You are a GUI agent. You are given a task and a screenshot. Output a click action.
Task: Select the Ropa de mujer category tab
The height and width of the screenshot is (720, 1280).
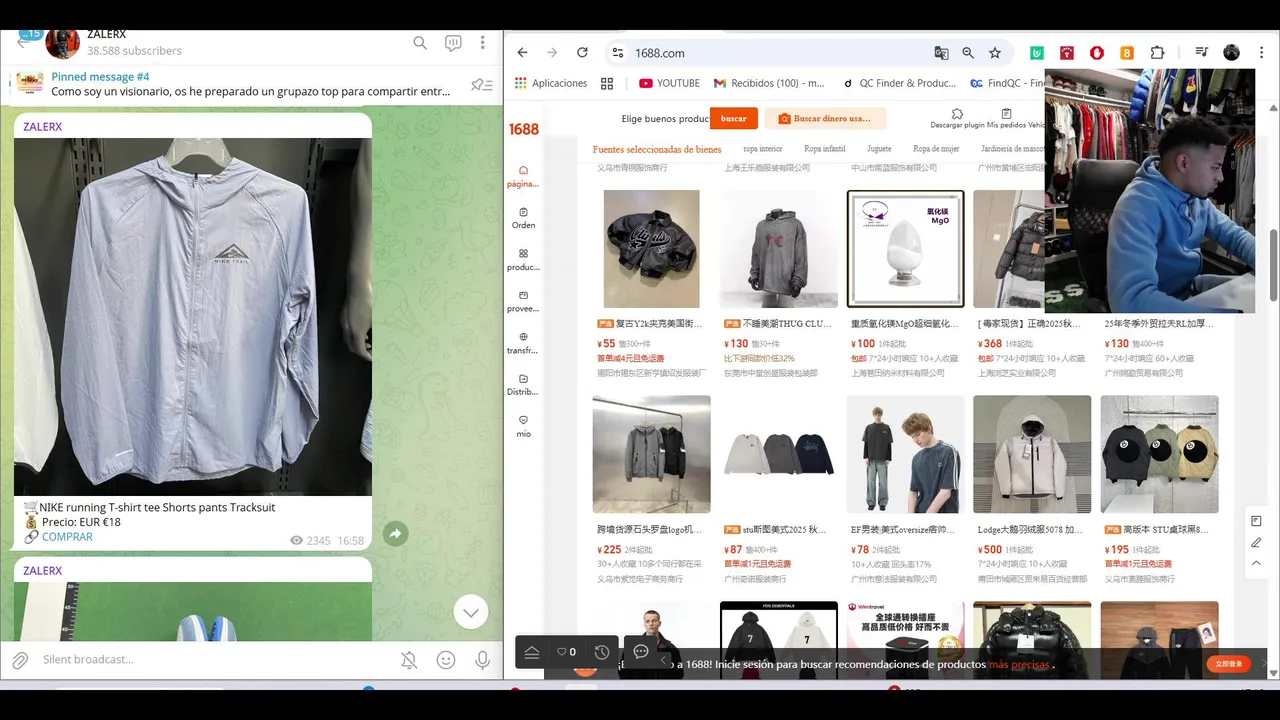tap(936, 149)
